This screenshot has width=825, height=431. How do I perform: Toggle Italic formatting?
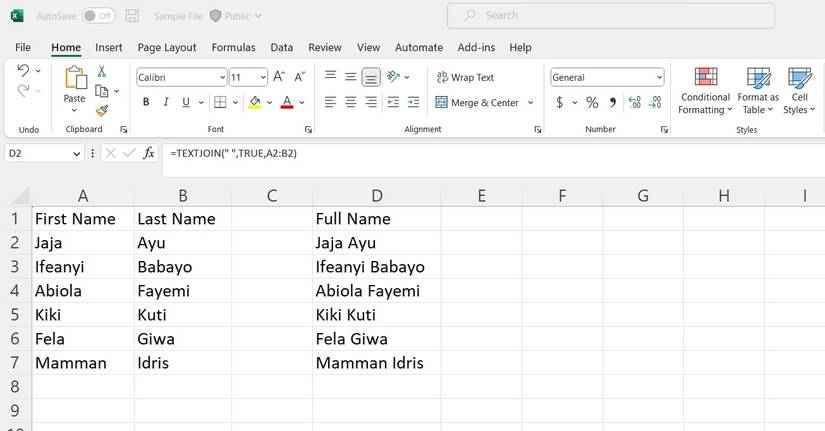[166, 102]
